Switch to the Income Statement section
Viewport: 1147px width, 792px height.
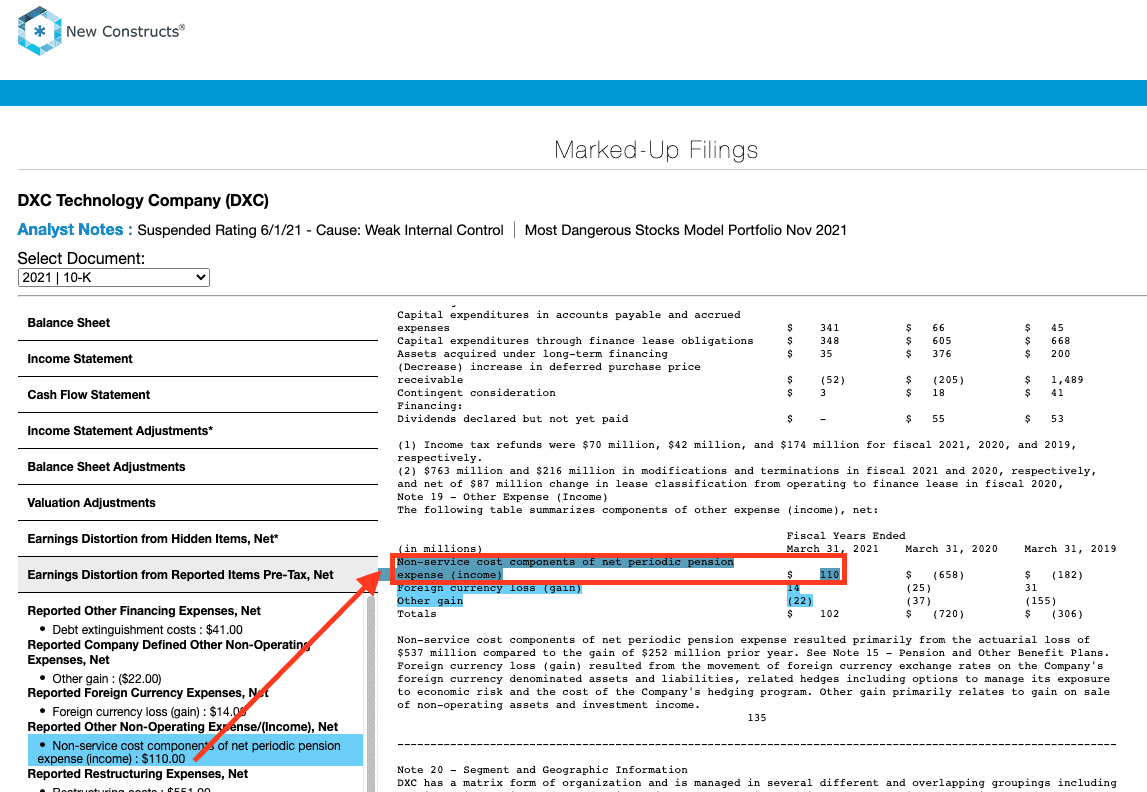(x=198, y=358)
